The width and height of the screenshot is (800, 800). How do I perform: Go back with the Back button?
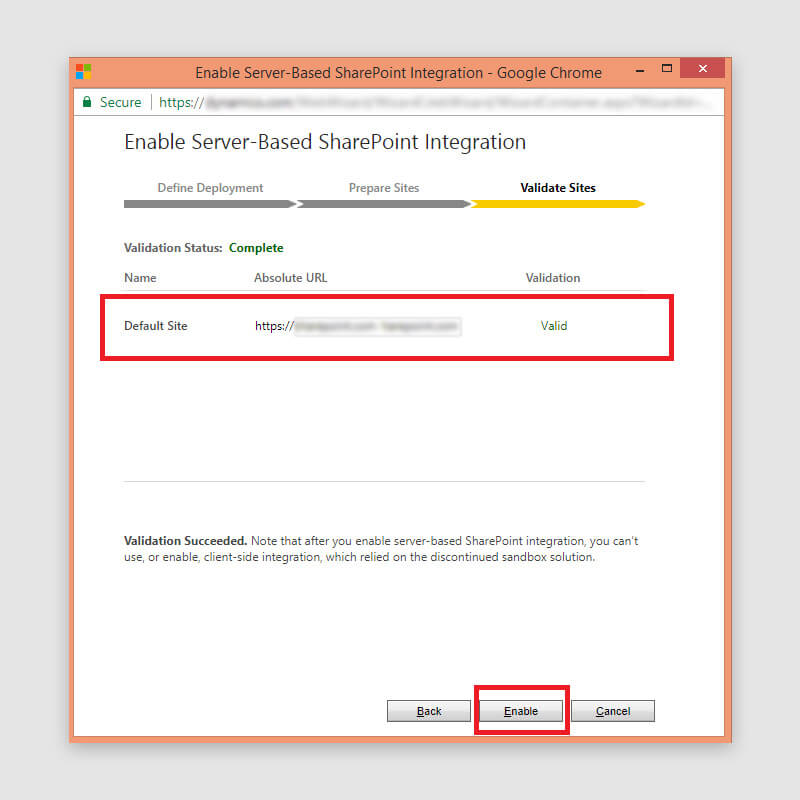[429, 711]
